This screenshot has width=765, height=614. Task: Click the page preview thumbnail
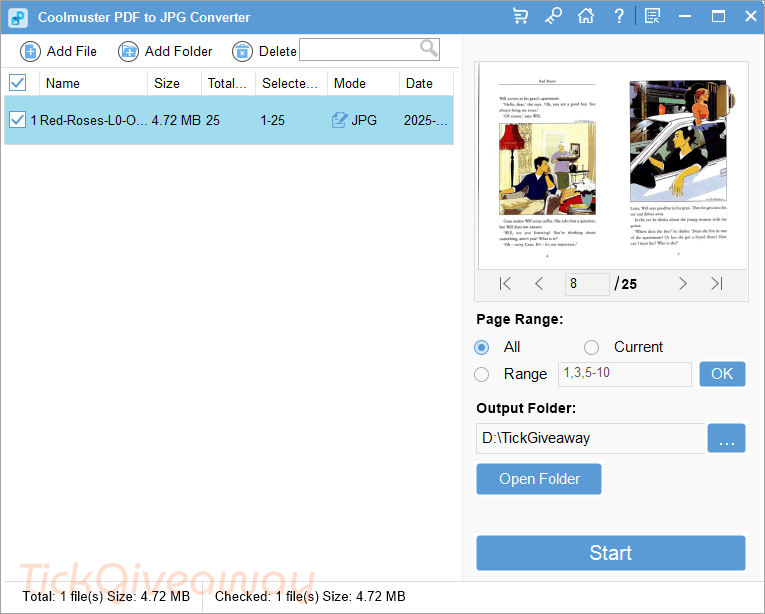pos(612,166)
